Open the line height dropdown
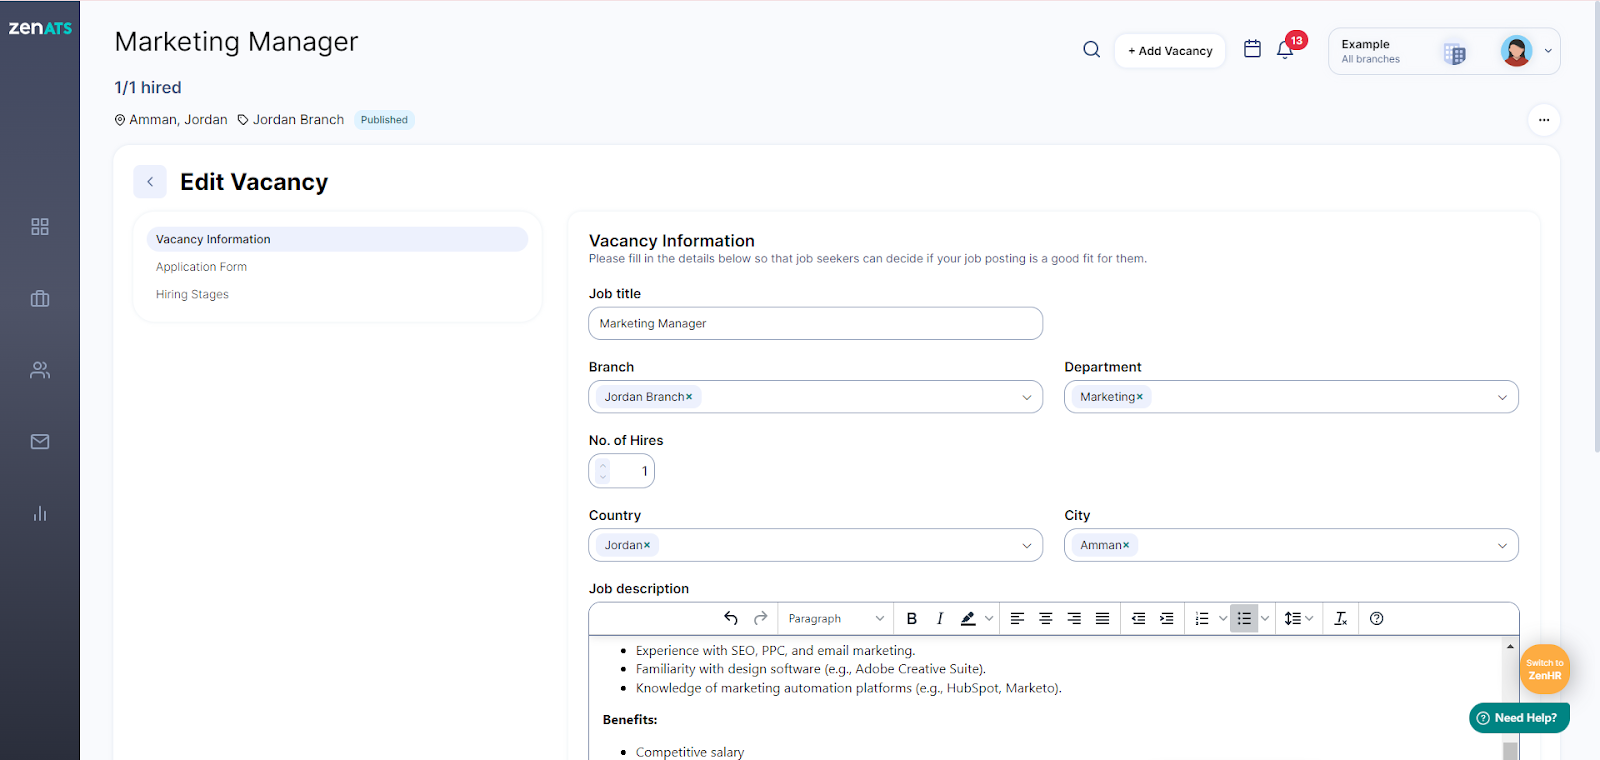 coord(1298,618)
